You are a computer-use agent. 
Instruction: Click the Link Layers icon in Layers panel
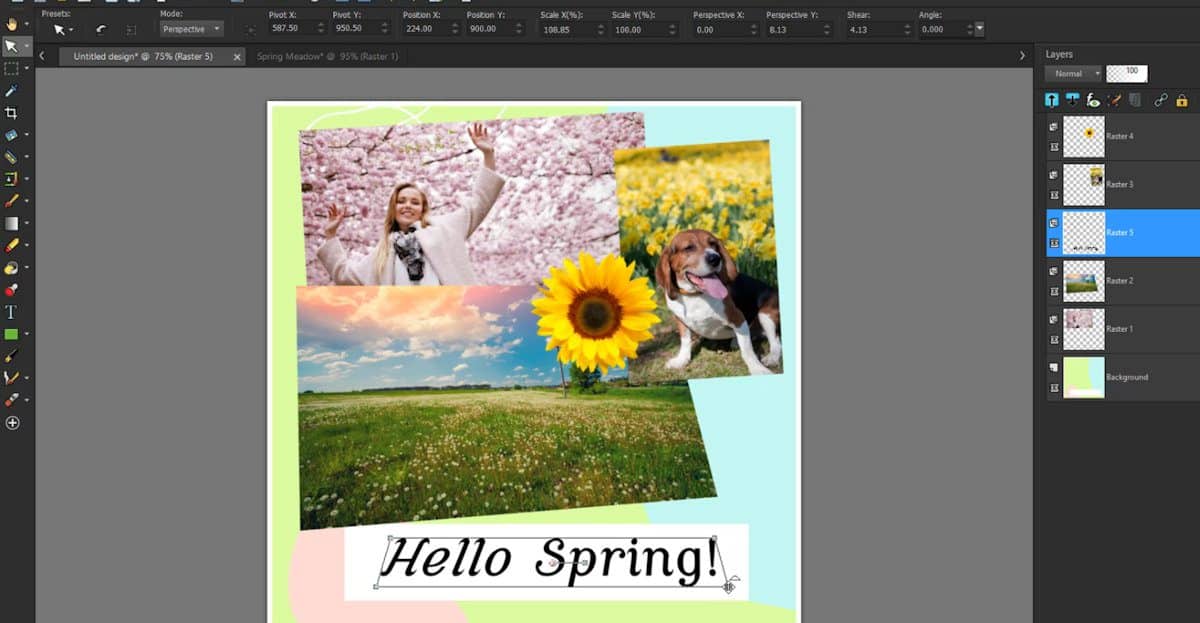pos(1161,99)
